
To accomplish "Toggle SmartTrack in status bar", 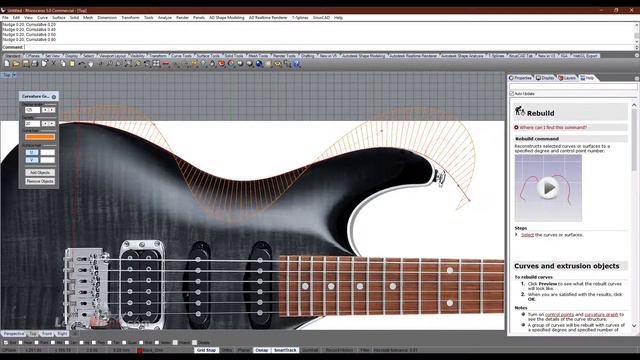I will pos(285,350).
